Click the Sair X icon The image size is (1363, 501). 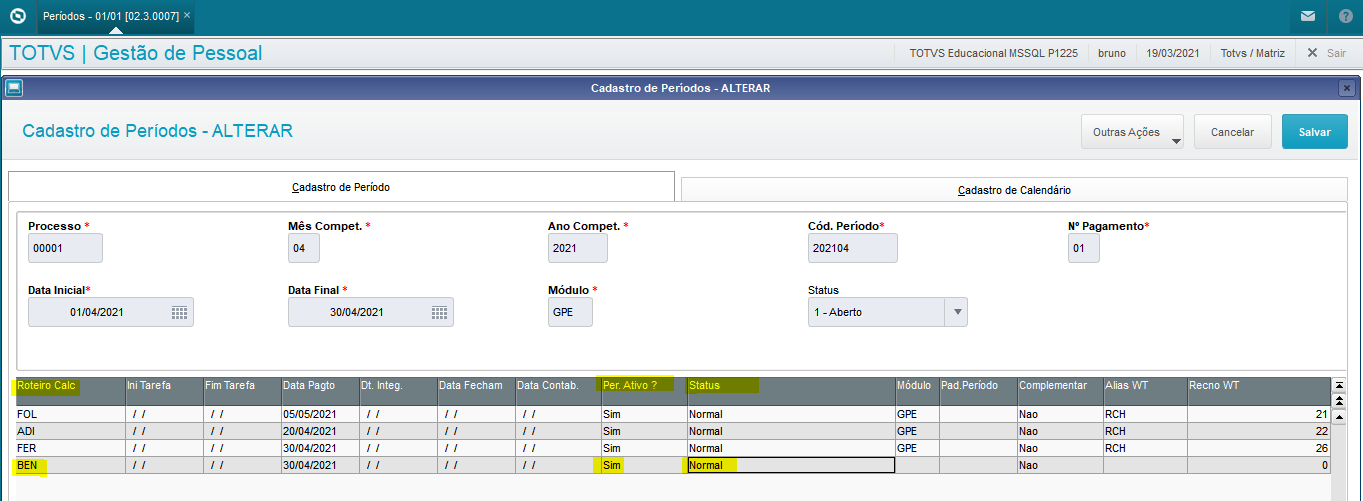click(x=1312, y=53)
